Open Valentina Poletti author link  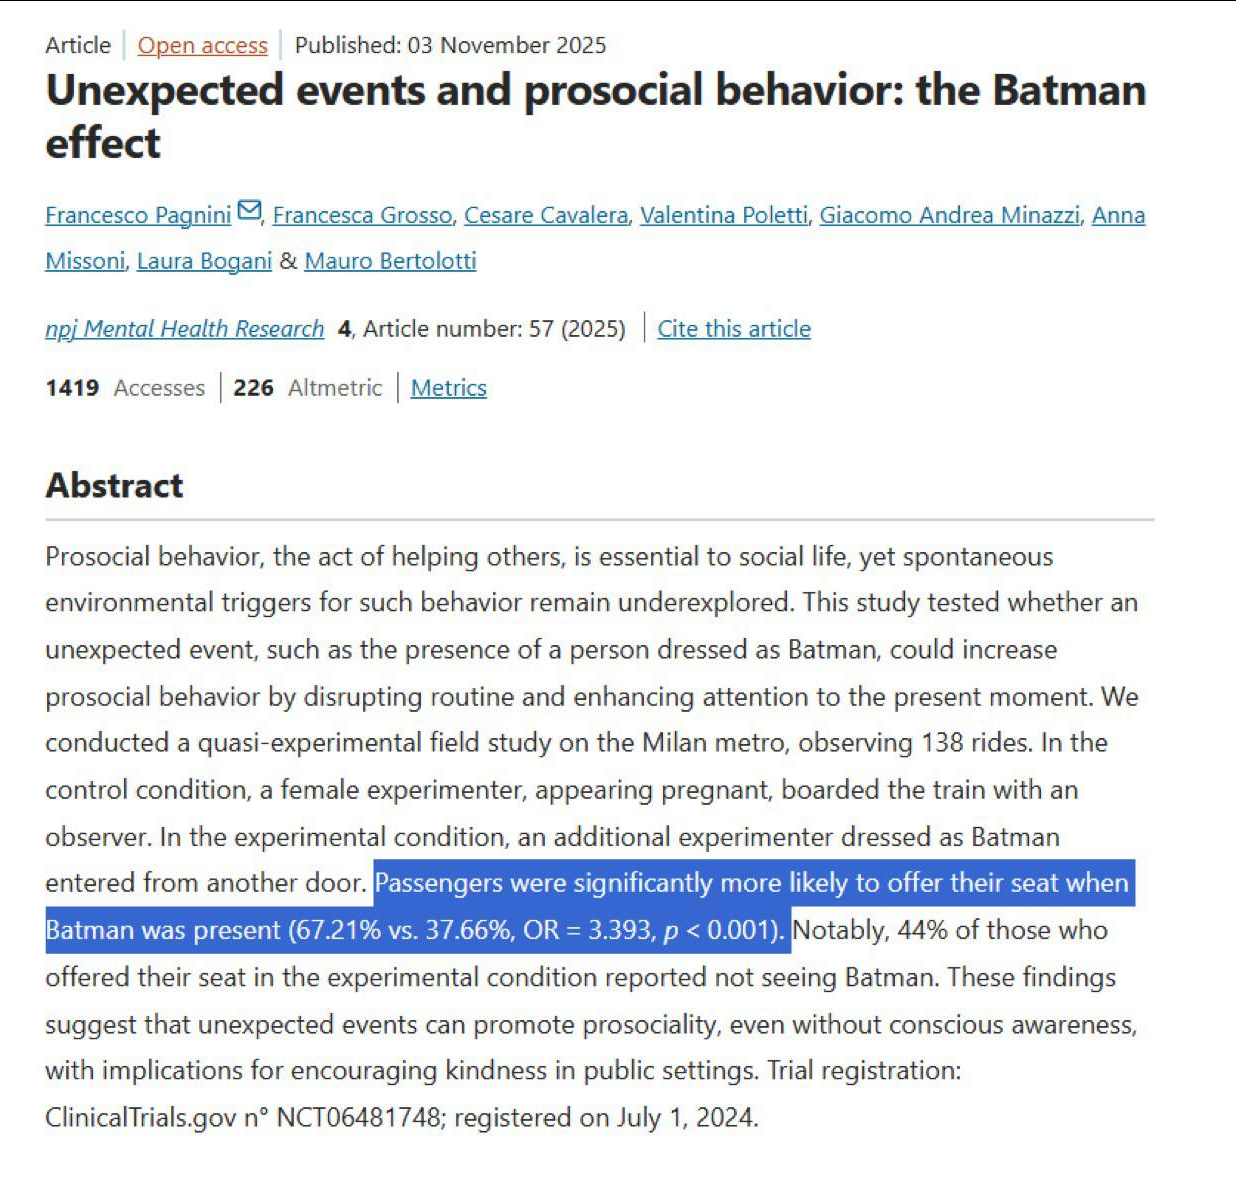click(x=723, y=215)
